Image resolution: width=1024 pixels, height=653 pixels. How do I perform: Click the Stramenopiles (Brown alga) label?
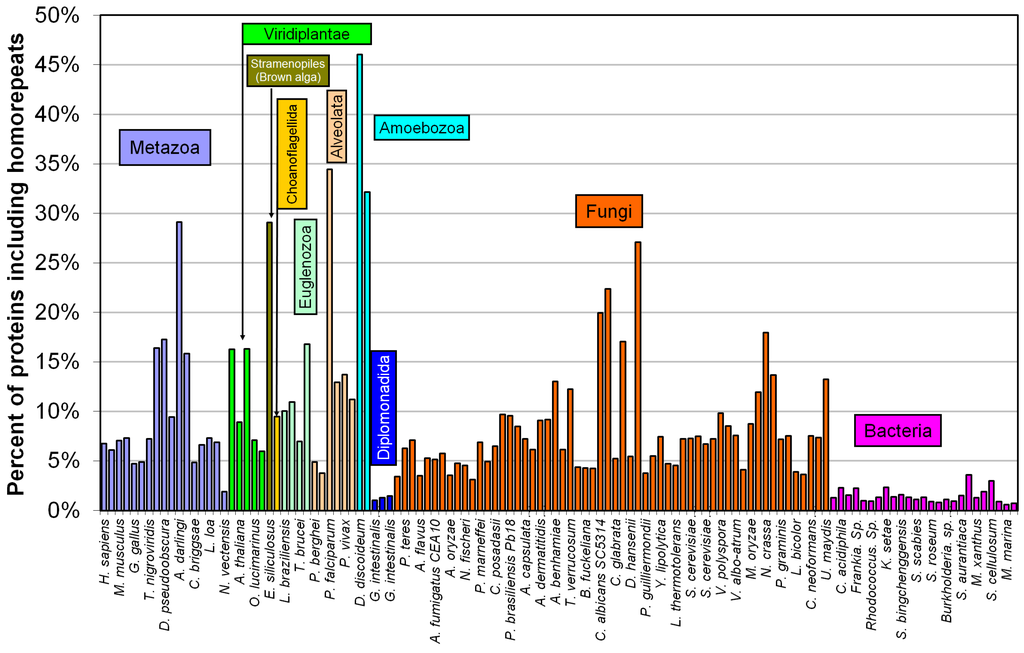[x=287, y=70]
